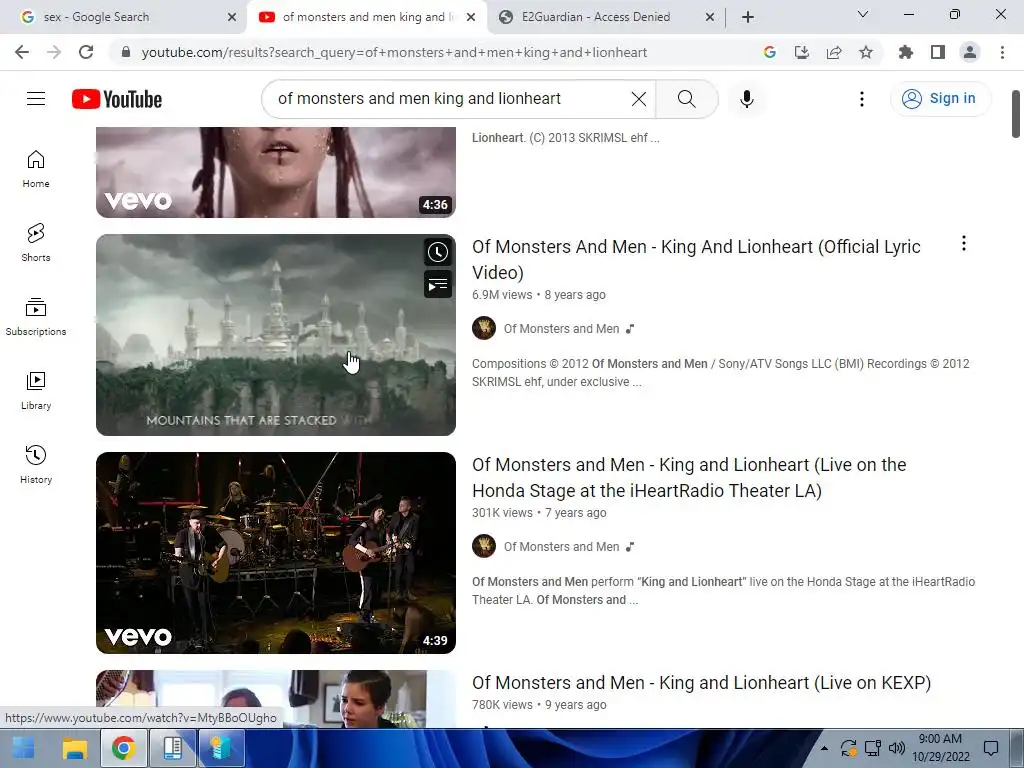Open channel avatar under Lyric Video result
Screen dimensions: 1024x768
click(x=484, y=328)
